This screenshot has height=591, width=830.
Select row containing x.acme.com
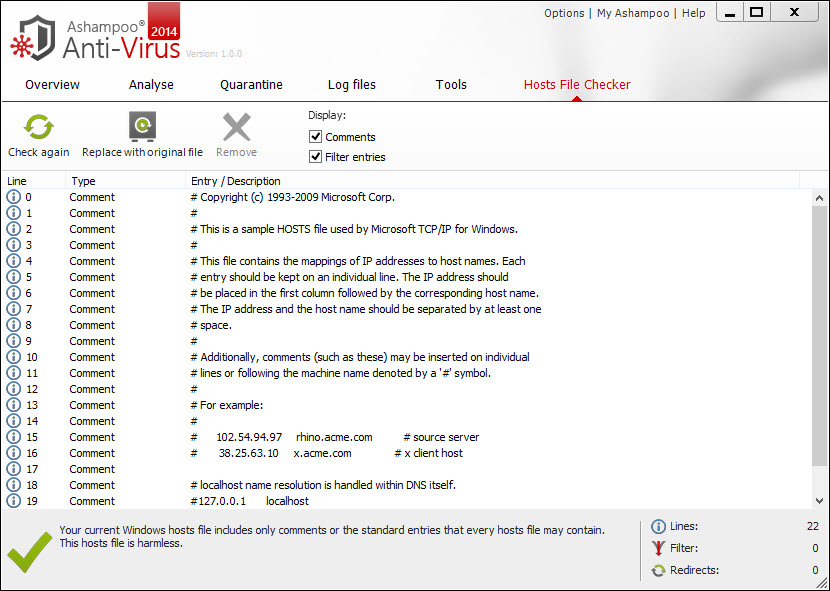pos(407,453)
